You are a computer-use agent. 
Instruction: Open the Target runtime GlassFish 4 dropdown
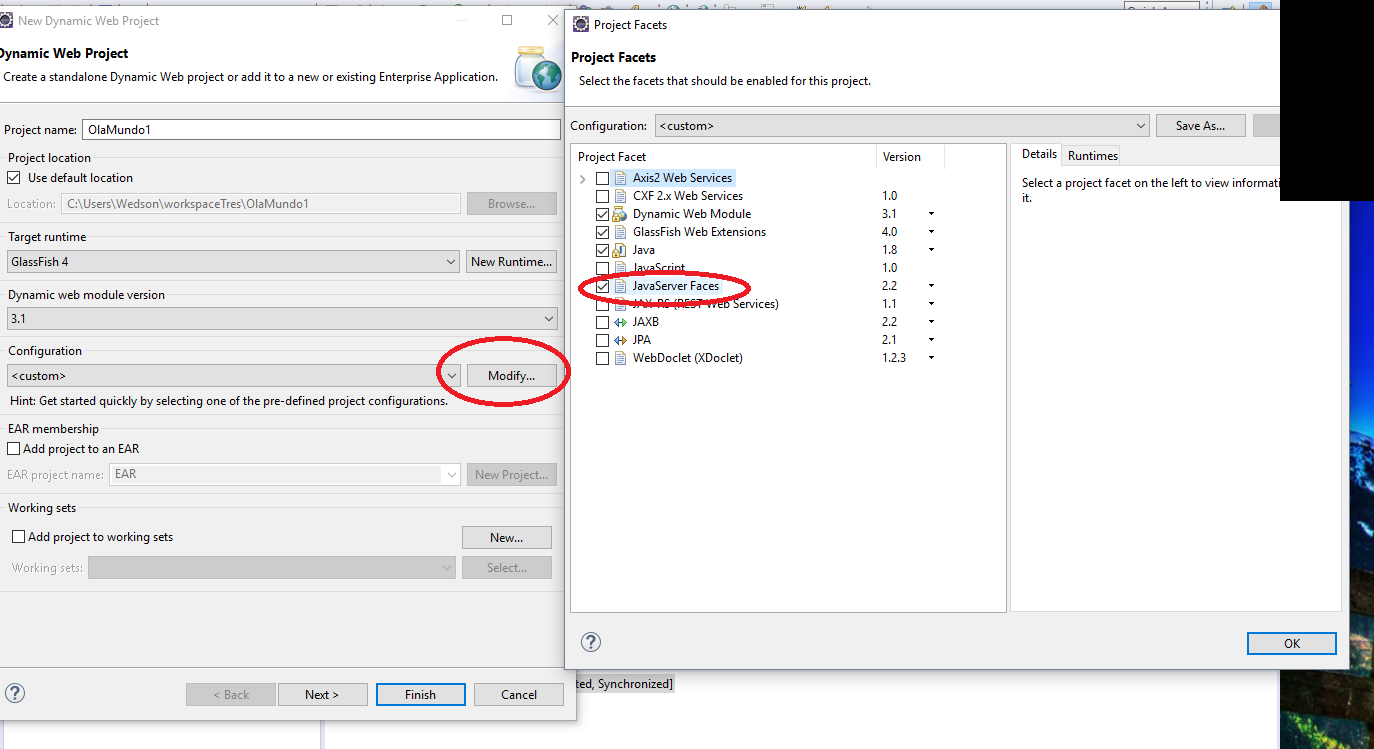pos(232,262)
